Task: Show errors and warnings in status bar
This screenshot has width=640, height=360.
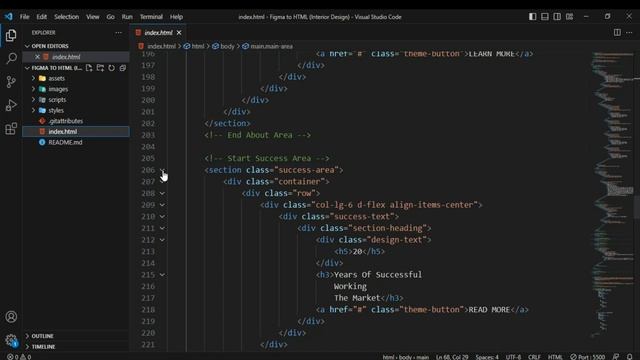Action: click(x=19, y=357)
